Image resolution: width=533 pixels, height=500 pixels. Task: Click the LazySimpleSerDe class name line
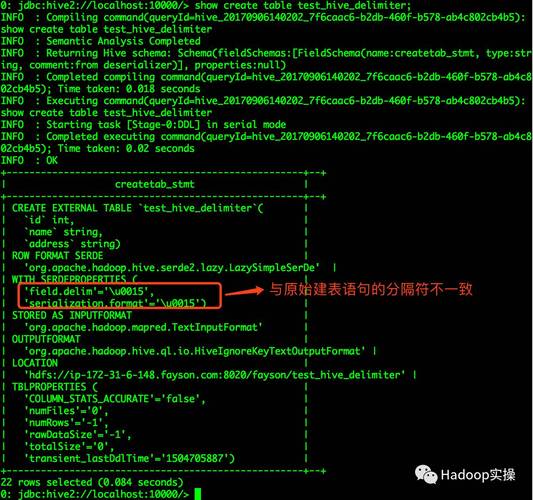172,268
